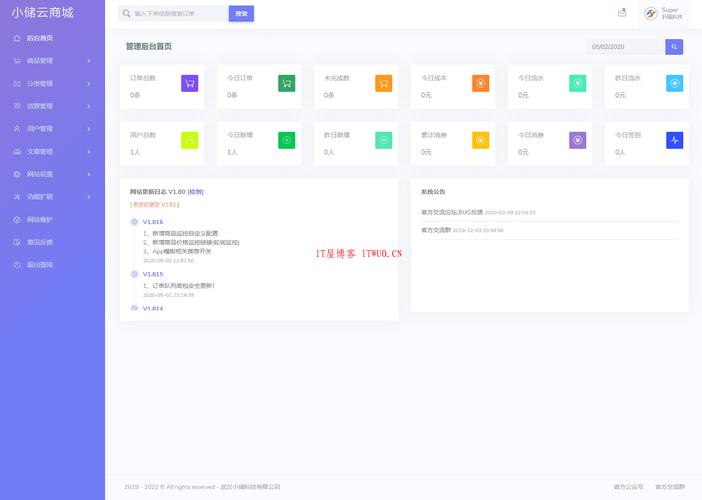Click the sidebar icon beside 文章管理
Screen dimensions: 702x500
pos(17,152)
